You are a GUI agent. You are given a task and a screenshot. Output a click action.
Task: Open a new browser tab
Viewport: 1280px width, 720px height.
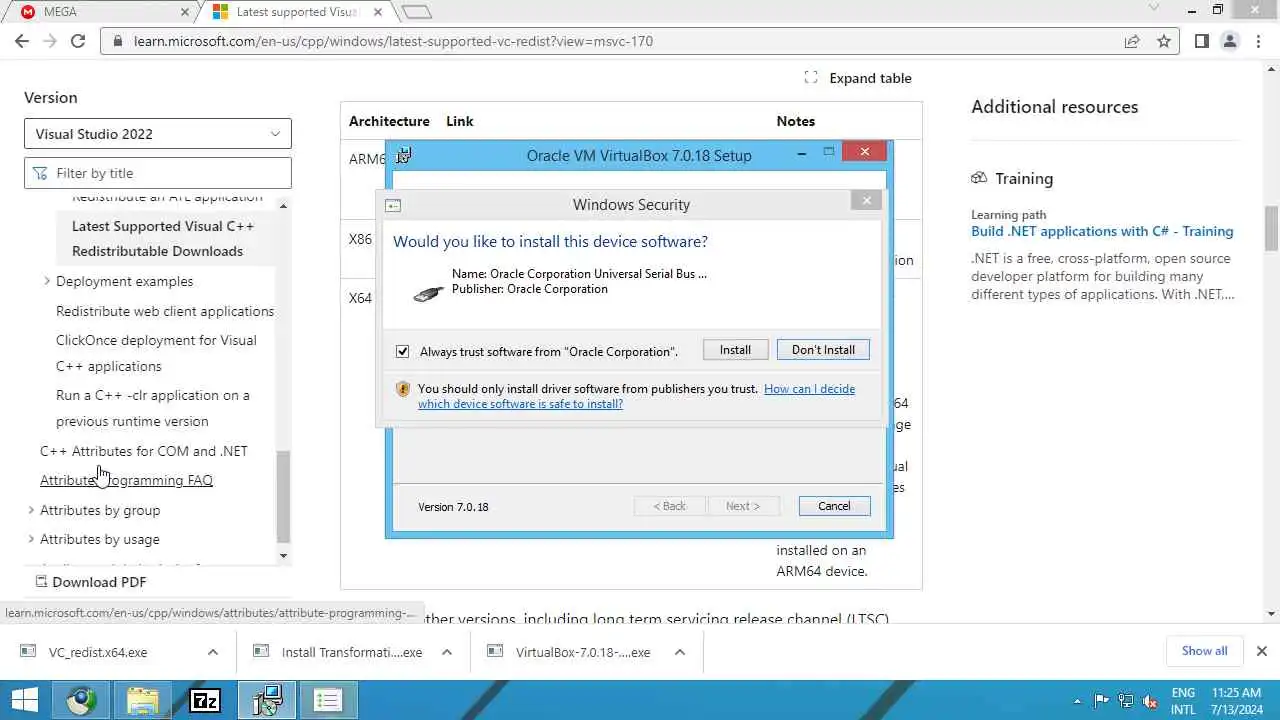[417, 12]
